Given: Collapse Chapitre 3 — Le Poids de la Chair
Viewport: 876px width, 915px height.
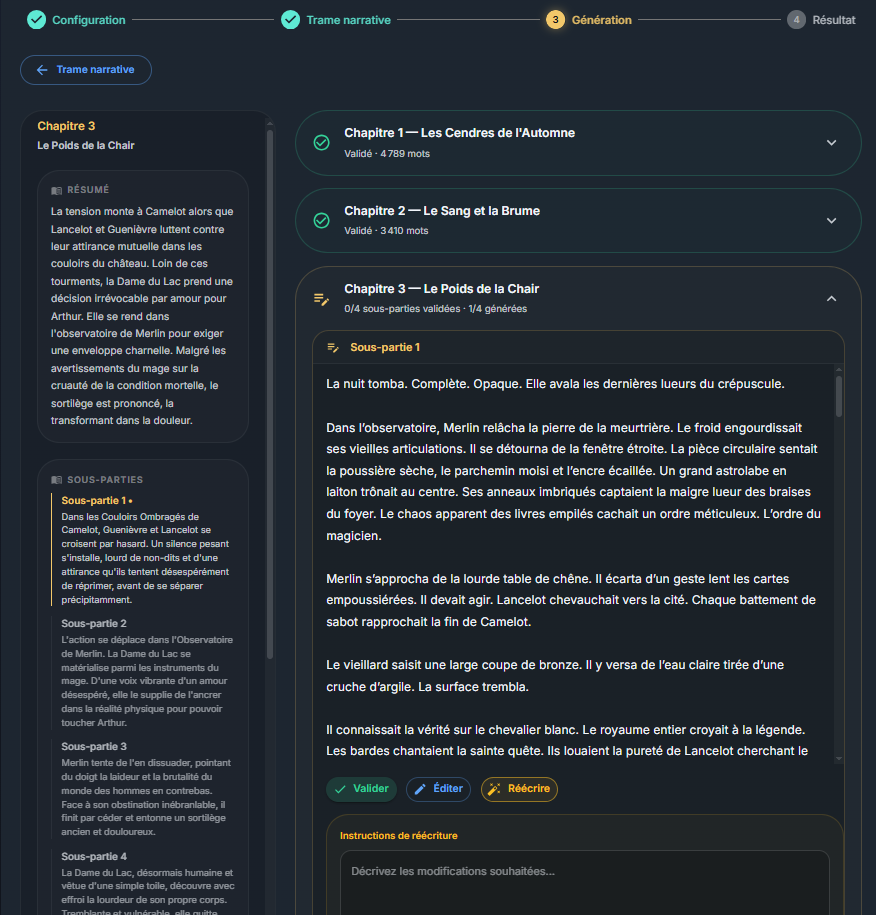Looking at the screenshot, I should (831, 298).
